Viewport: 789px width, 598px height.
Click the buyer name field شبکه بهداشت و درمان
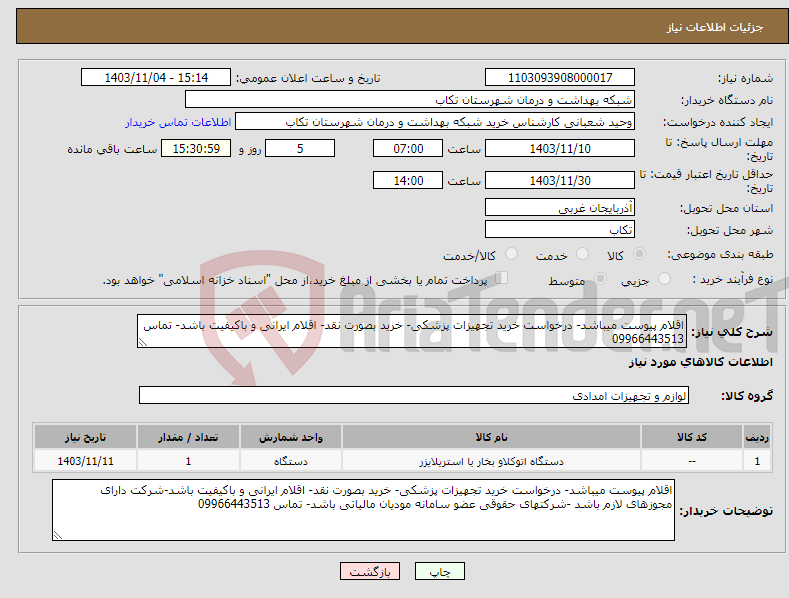pyautogui.click(x=410, y=99)
